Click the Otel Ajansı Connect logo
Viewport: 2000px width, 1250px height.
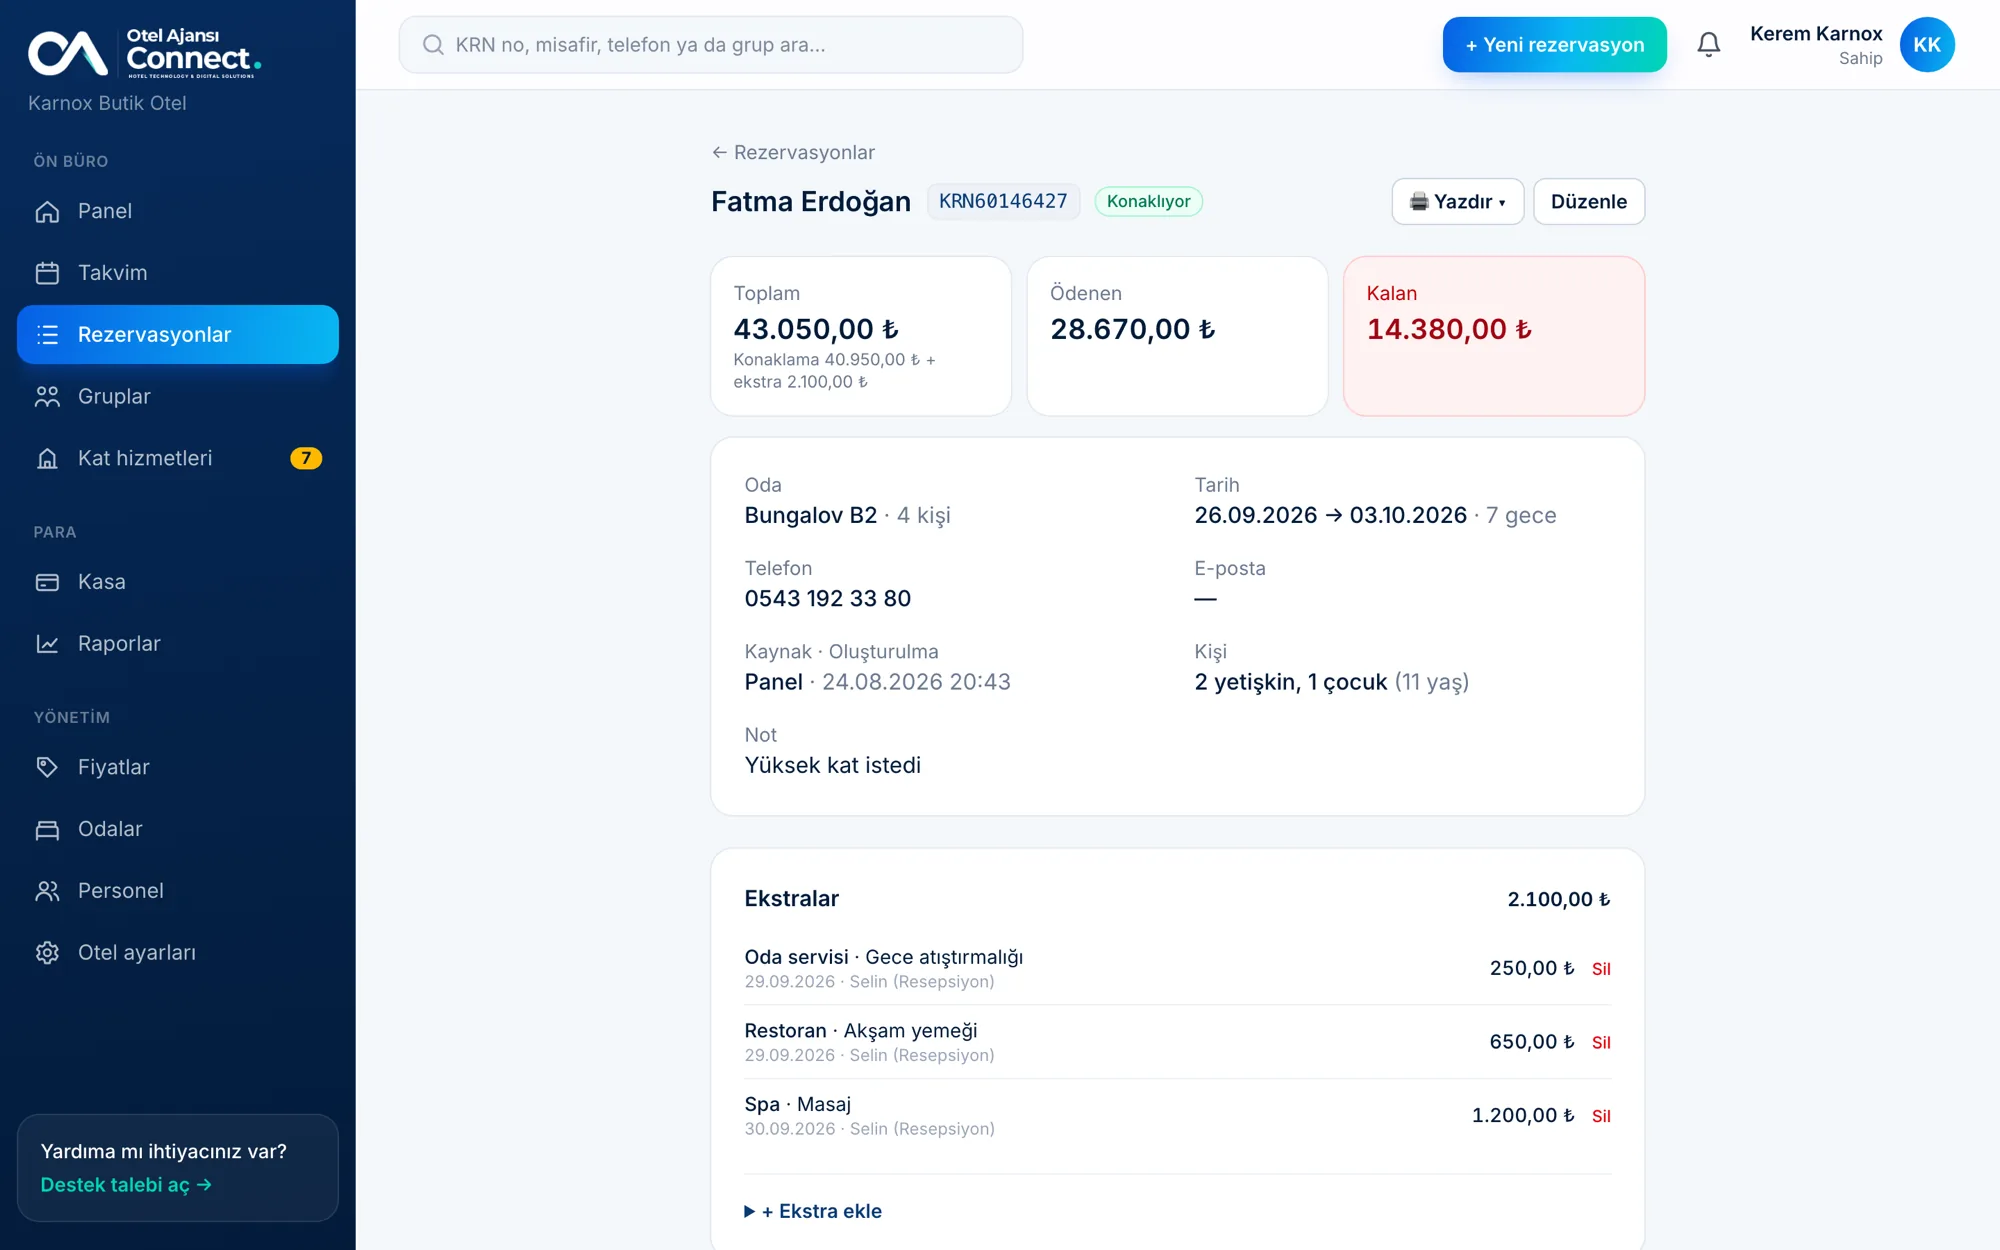coord(145,53)
